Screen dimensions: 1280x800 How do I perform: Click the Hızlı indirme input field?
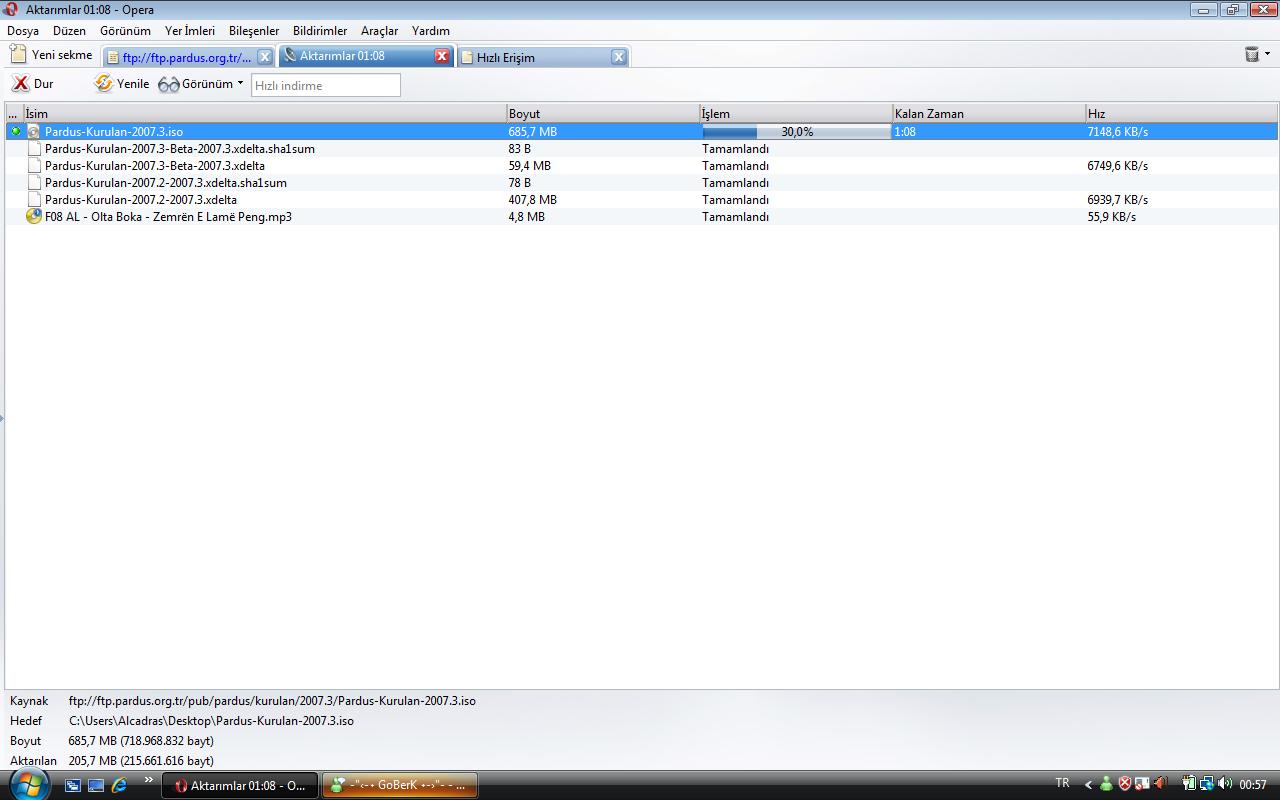[326, 85]
